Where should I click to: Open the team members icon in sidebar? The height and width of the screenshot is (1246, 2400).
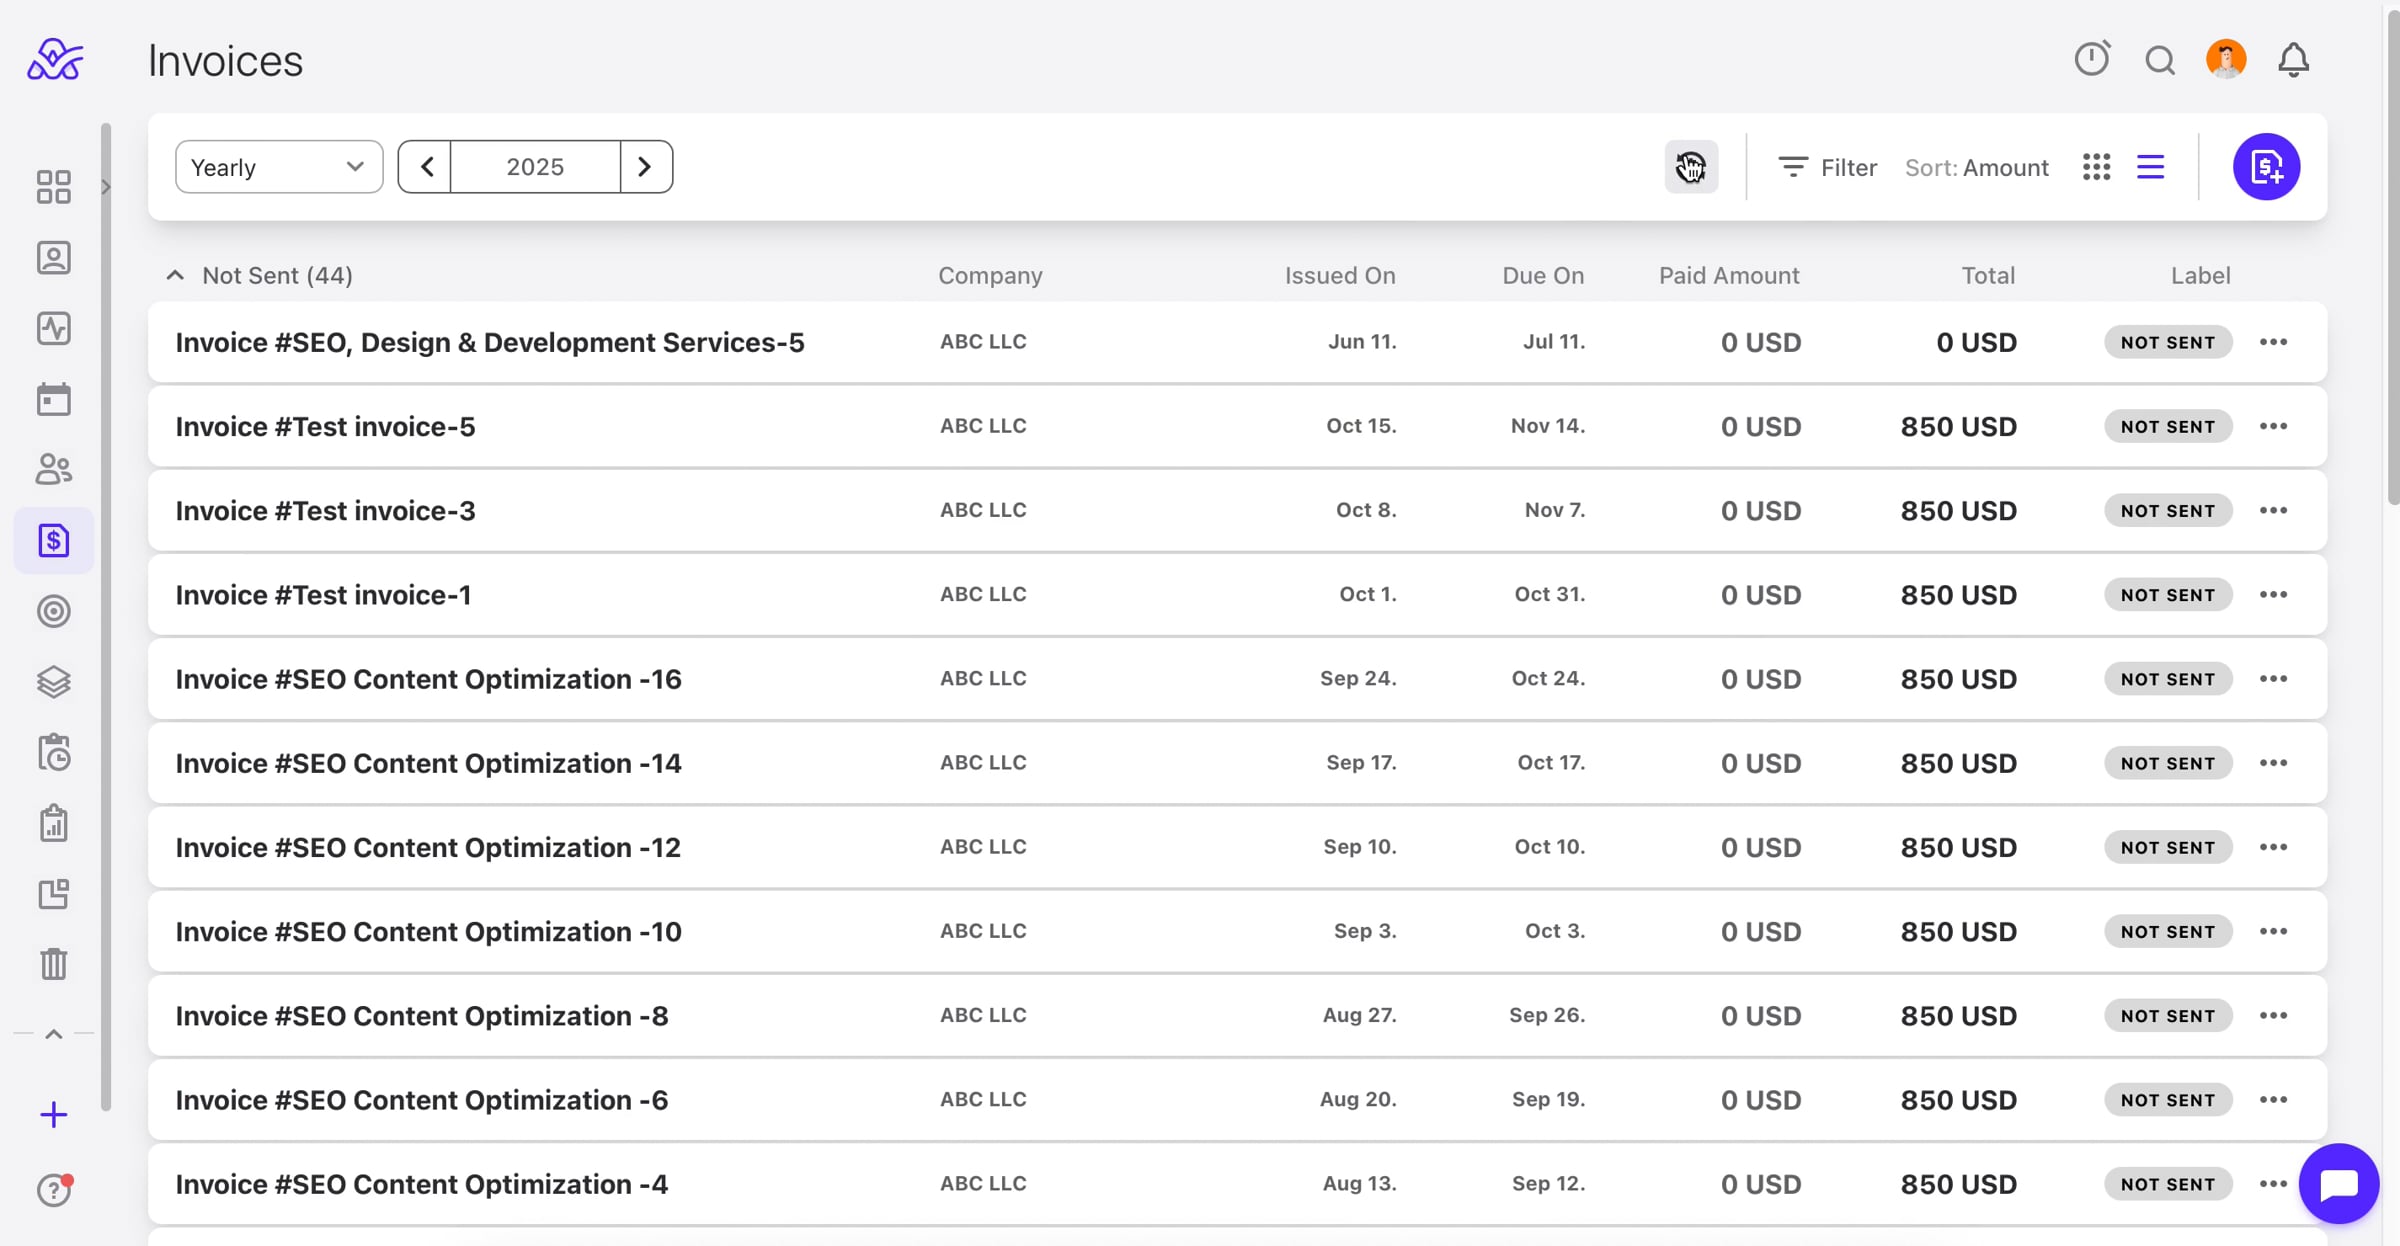[x=54, y=470]
